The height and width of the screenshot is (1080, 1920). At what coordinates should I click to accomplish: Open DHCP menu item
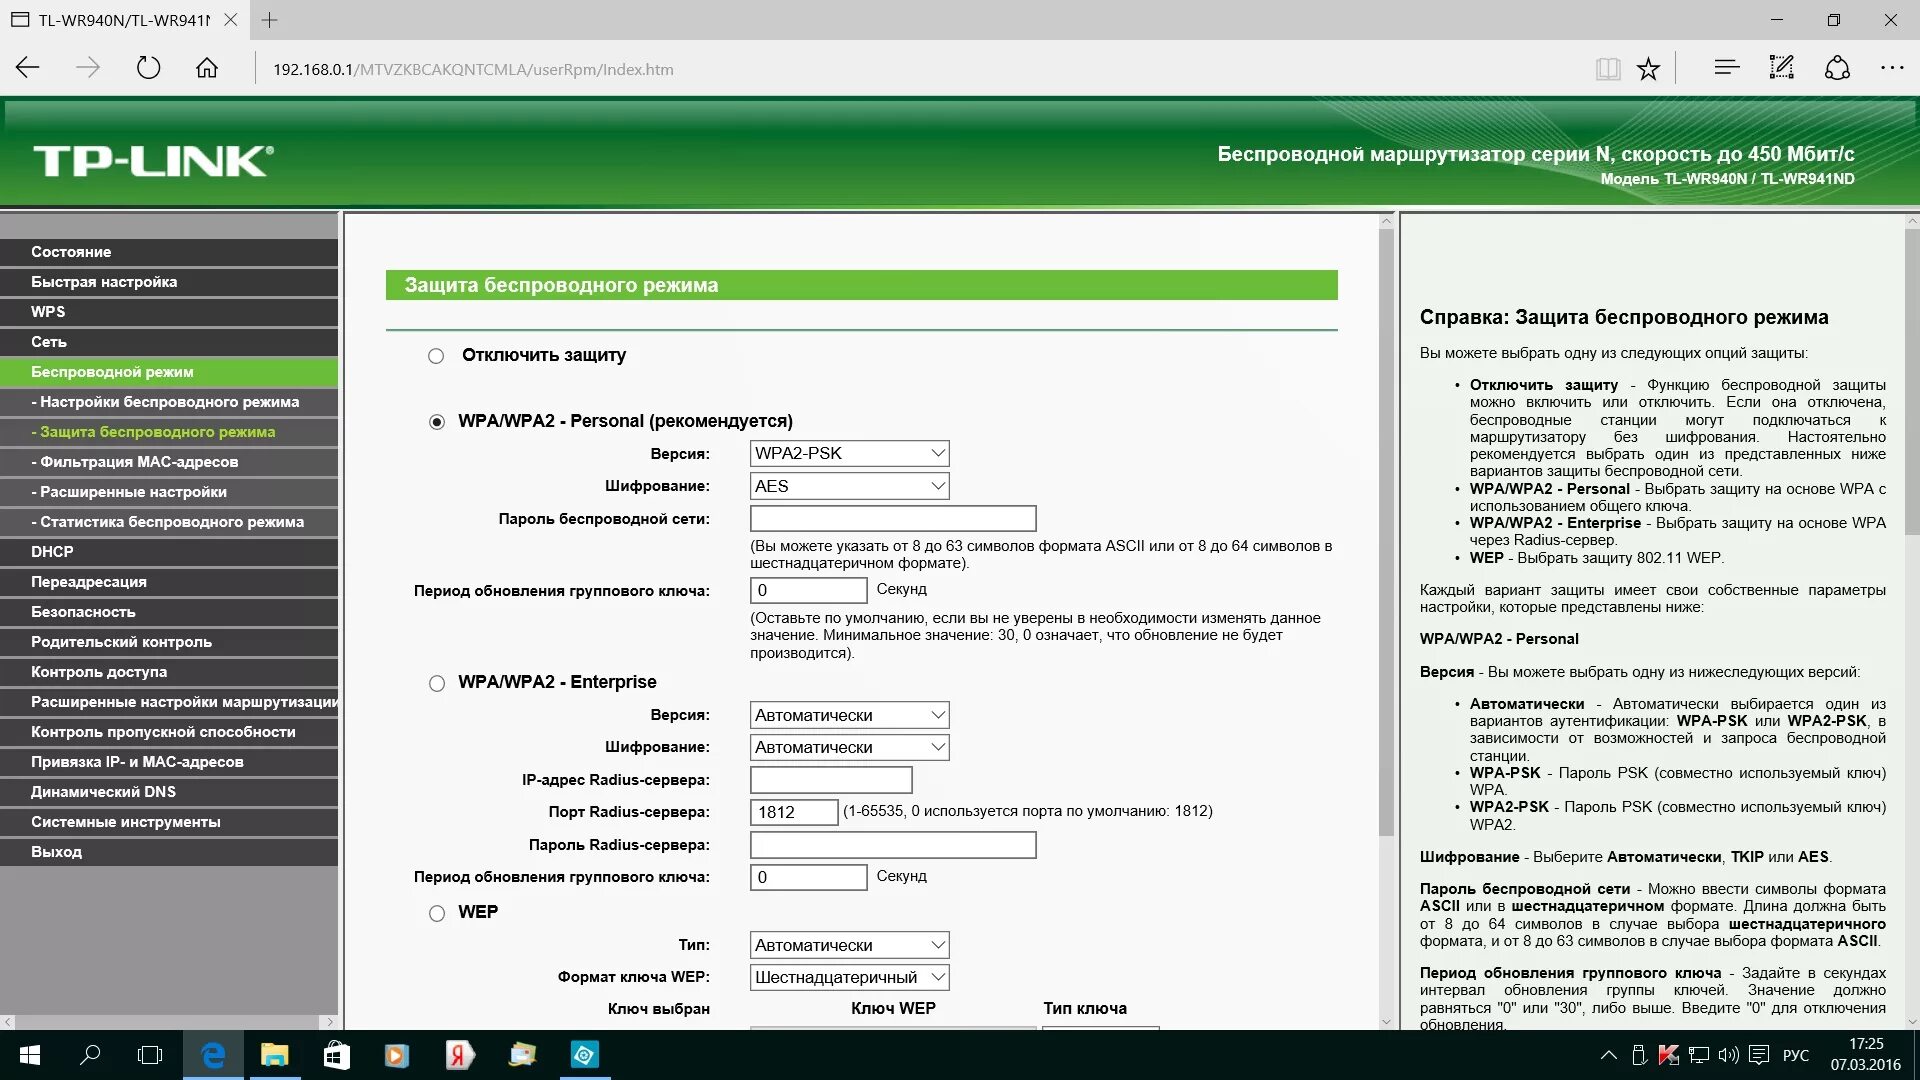(x=169, y=552)
